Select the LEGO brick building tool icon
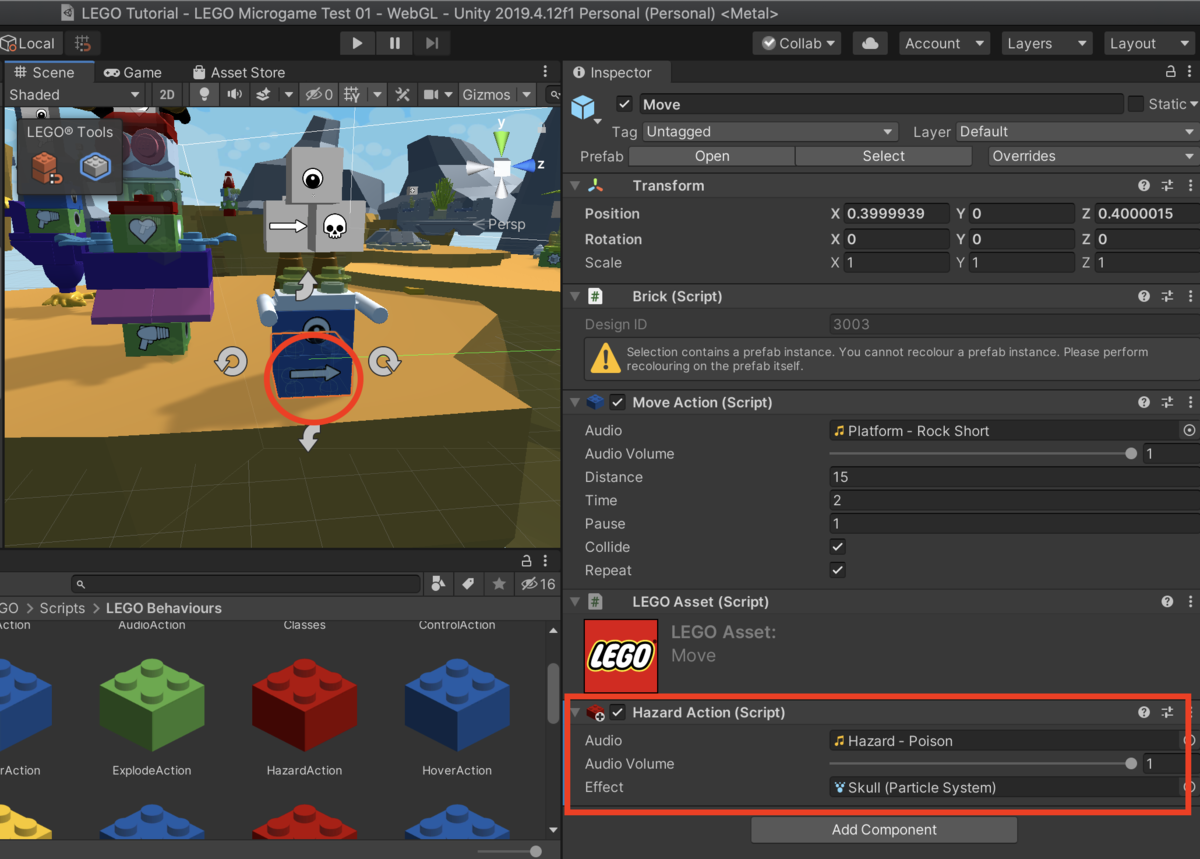 (x=46, y=167)
